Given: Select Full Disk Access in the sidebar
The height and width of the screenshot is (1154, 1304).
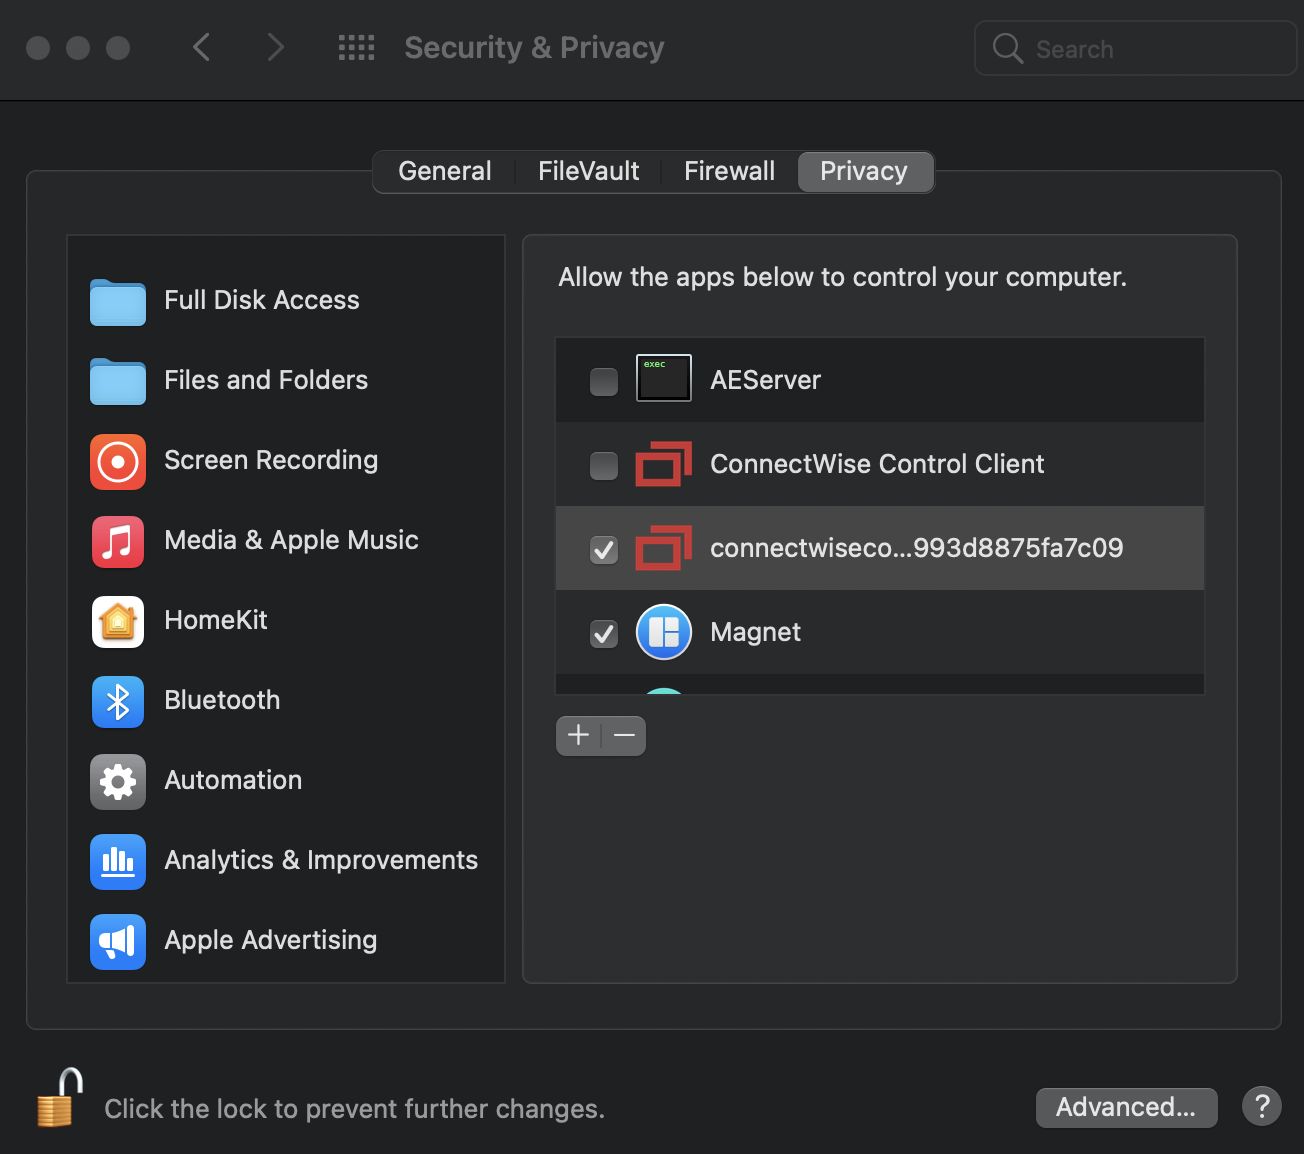Looking at the screenshot, I should coord(286,301).
